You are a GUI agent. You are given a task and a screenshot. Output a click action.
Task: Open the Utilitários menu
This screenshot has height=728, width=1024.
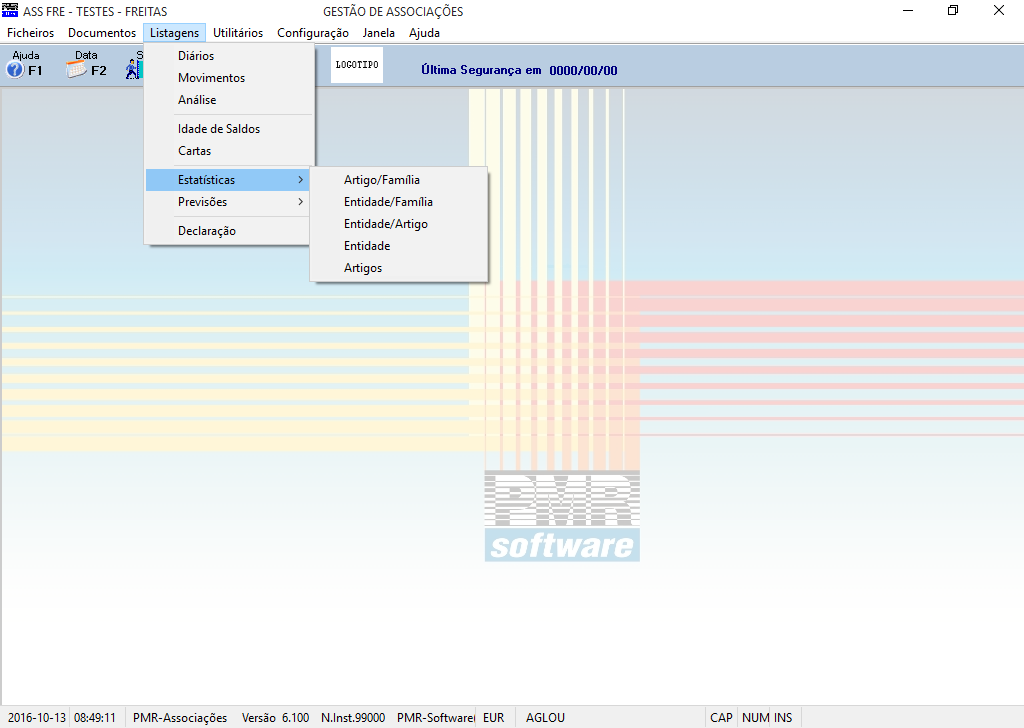tap(238, 33)
